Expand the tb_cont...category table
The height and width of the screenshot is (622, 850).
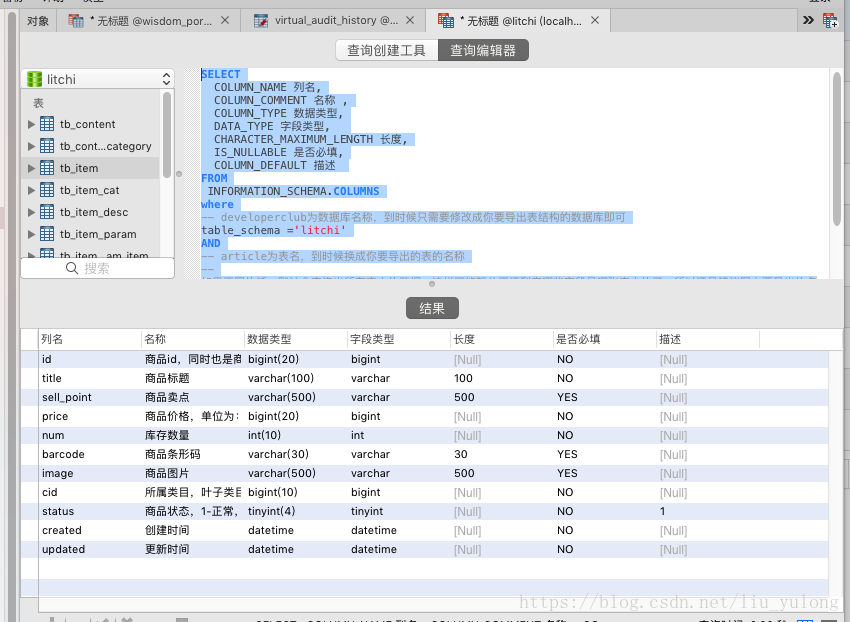tap(31, 146)
